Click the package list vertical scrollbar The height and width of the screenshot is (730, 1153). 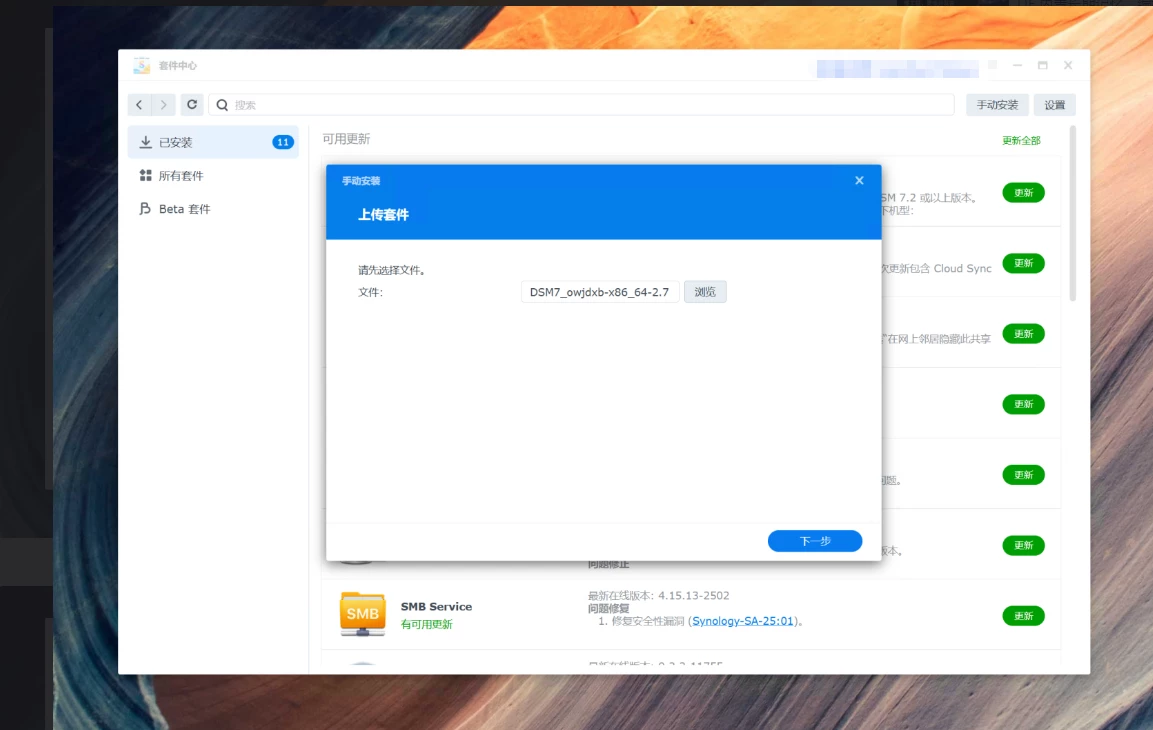pos(1072,213)
